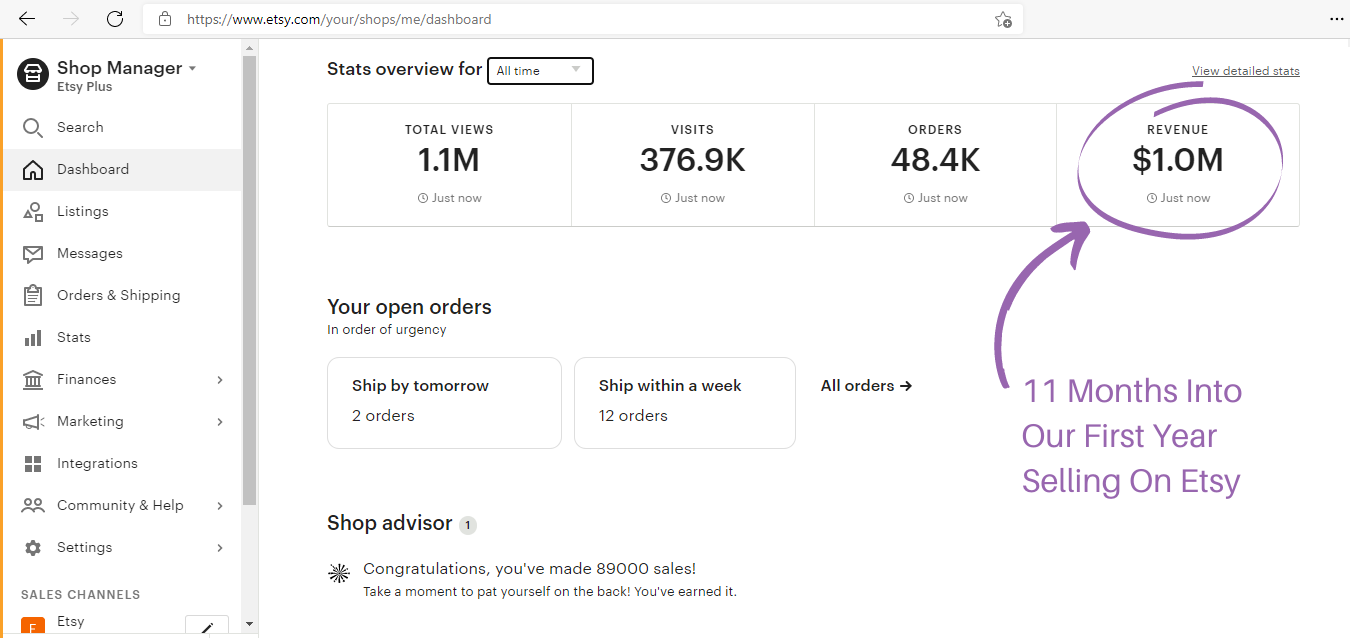Image resolution: width=1350 pixels, height=638 pixels.
Task: Open the All time period dropdown
Action: [540, 71]
